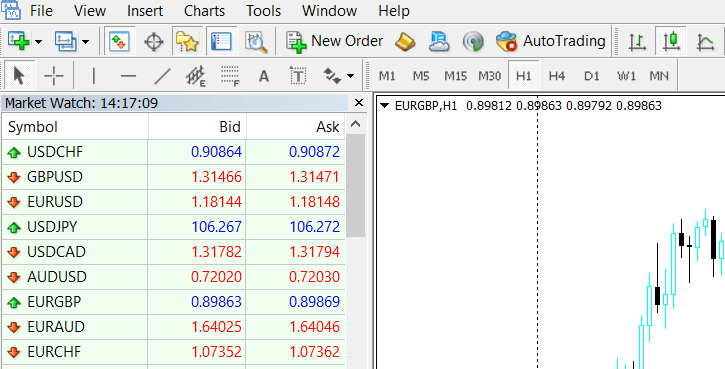The height and width of the screenshot is (369, 725).
Task: Select the Vertical Line drawing tool
Action: click(94, 75)
